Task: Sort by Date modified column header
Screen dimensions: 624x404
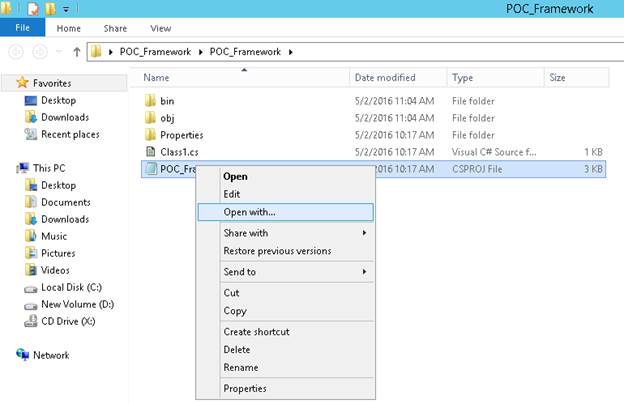Action: 384,77
